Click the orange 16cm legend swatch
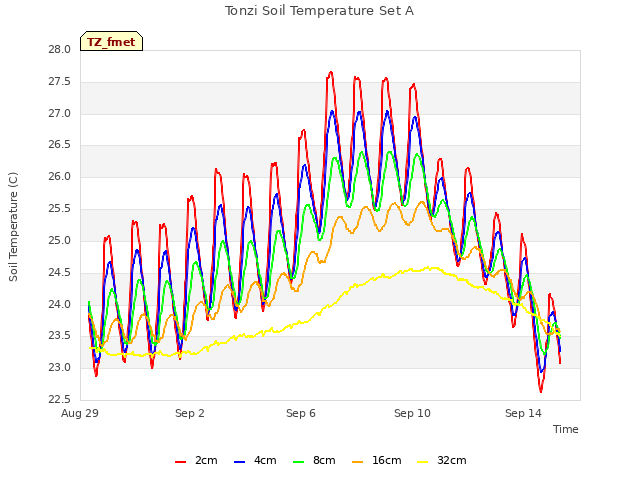Screen dimensions: 640x480 (358, 461)
